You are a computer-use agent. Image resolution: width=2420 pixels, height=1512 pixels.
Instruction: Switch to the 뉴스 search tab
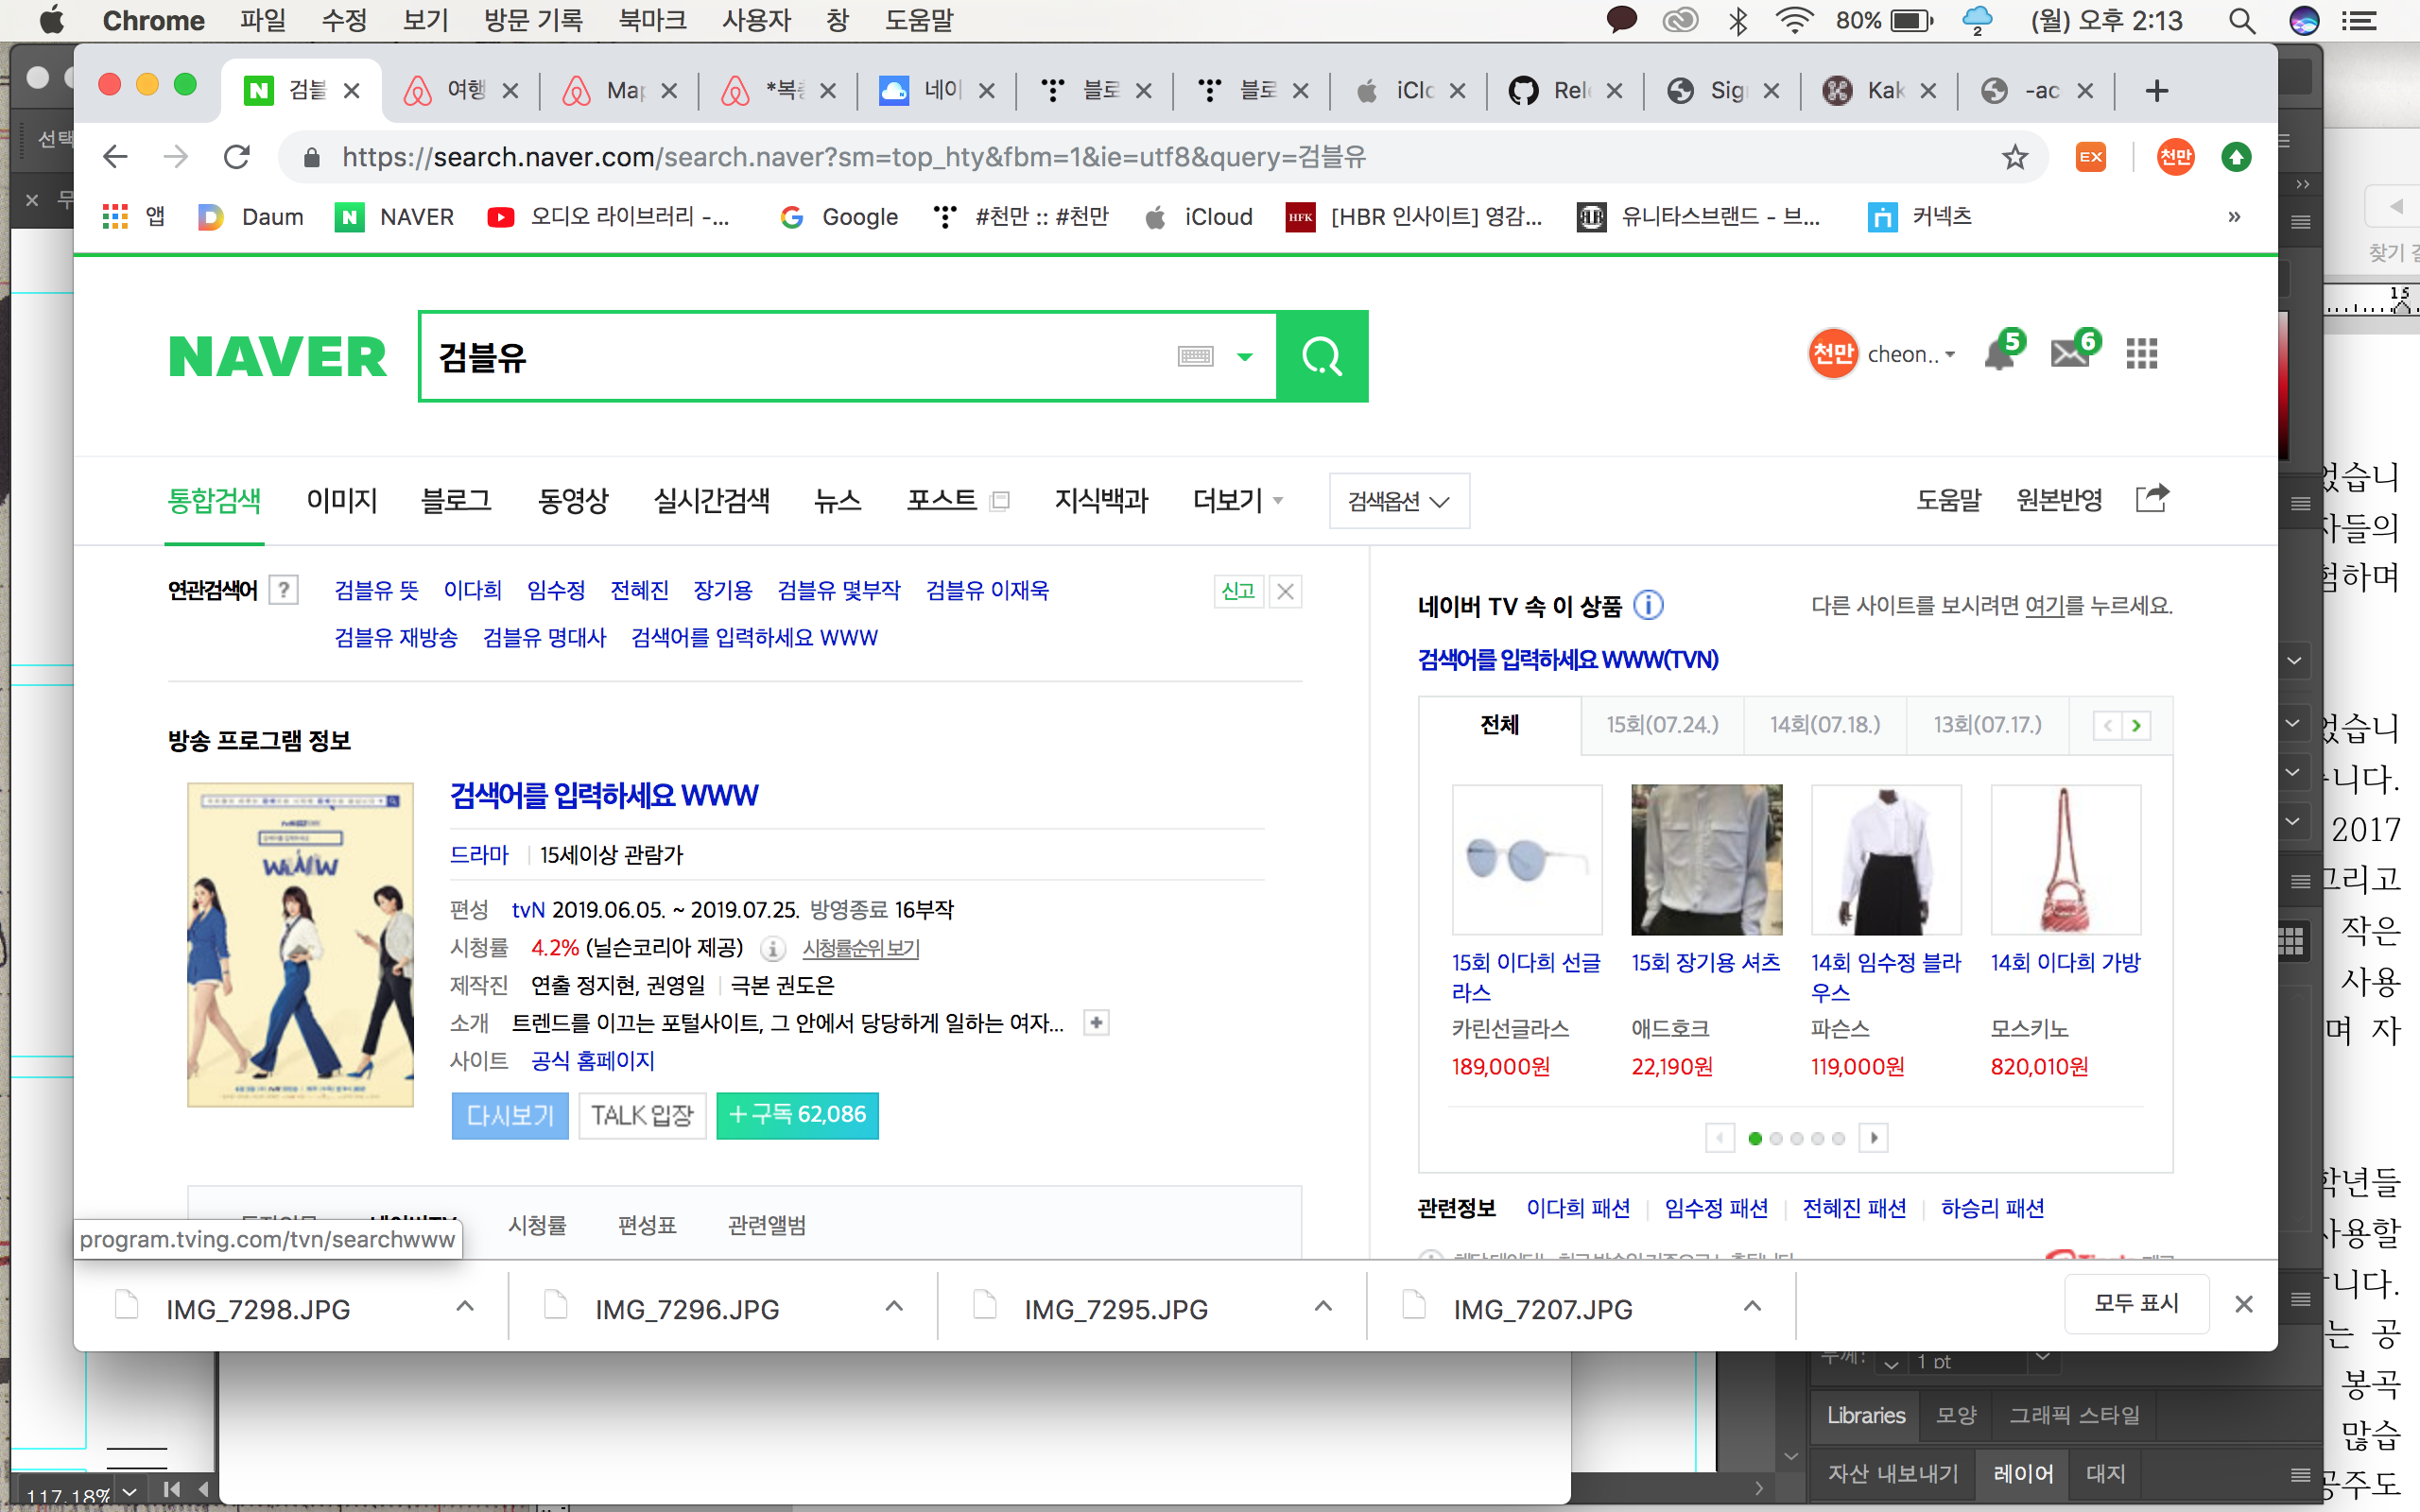click(838, 500)
